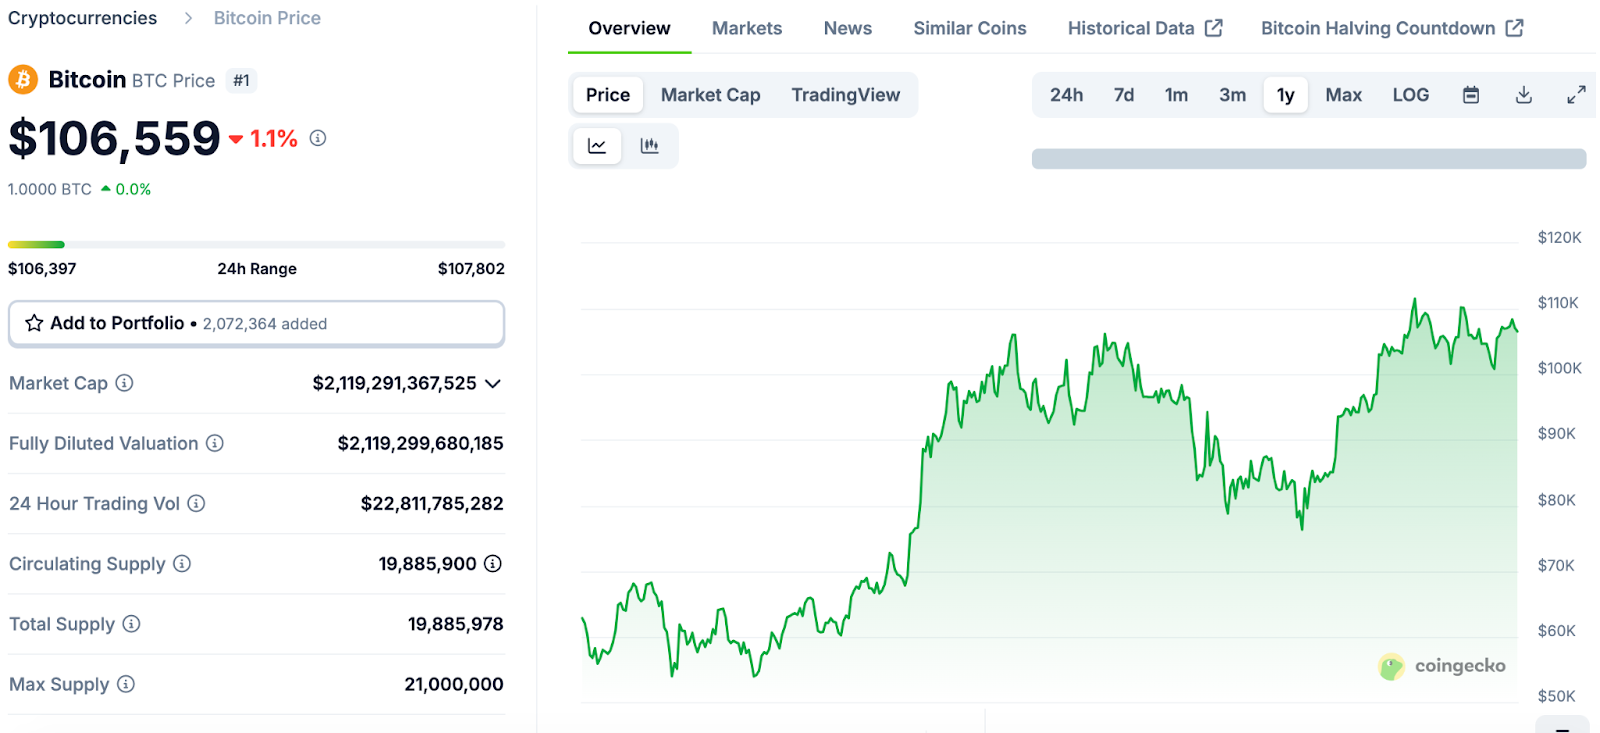Image resolution: width=1600 pixels, height=733 pixels.
Task: Click the Cryptocurrencies breadcrumb link
Action: click(x=83, y=18)
